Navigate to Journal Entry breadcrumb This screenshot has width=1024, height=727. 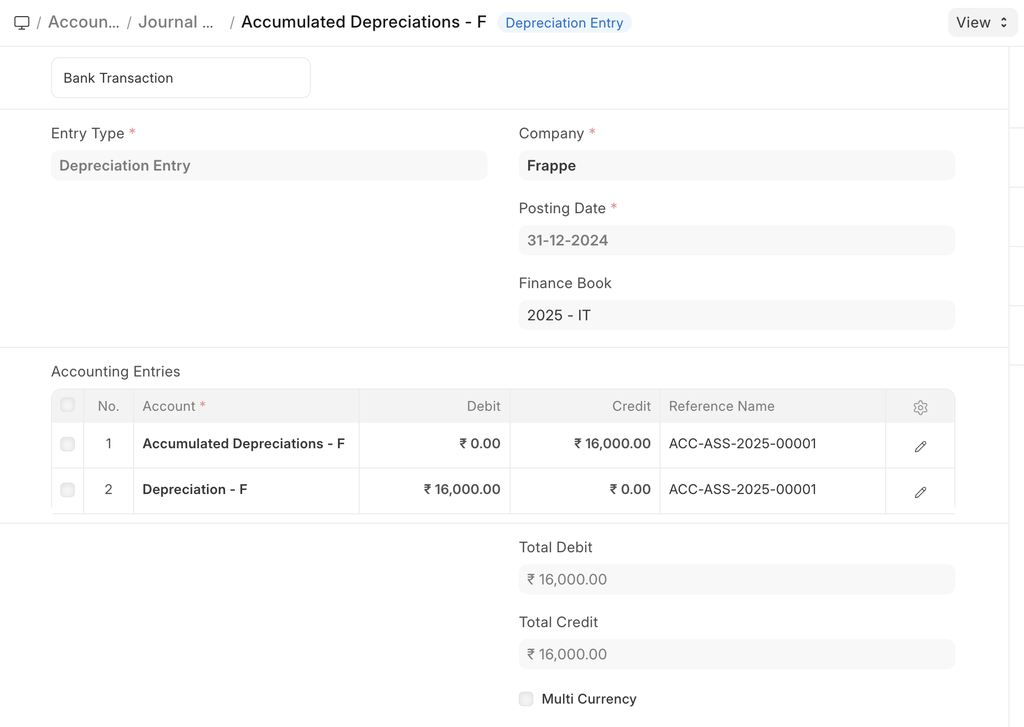pyautogui.click(x=176, y=22)
